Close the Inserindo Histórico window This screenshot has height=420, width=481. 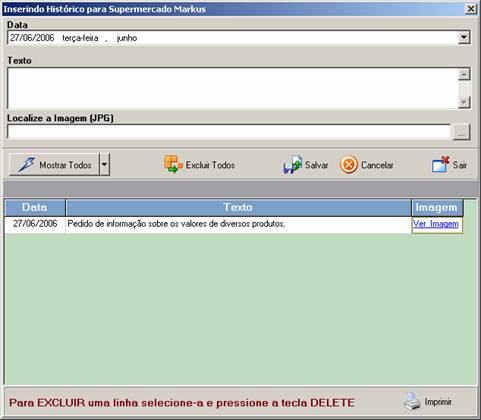tap(471, 9)
